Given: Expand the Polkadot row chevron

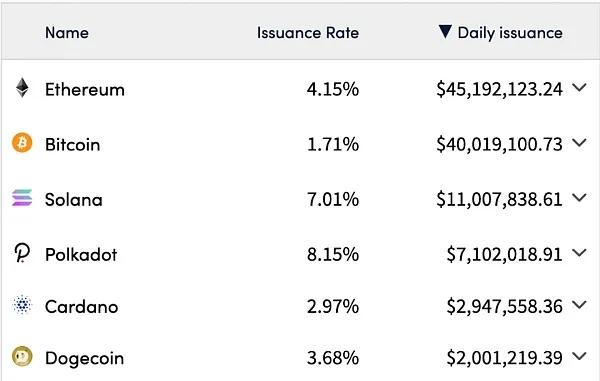Looking at the screenshot, I should coord(579,252).
